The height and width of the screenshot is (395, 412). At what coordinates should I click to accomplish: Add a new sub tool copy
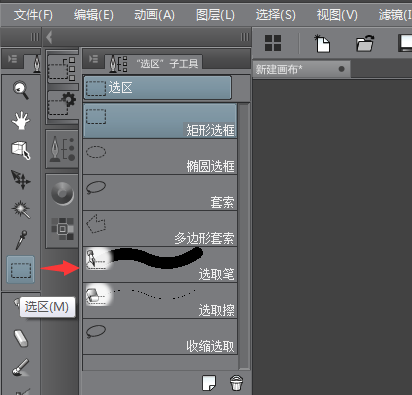click(x=209, y=383)
